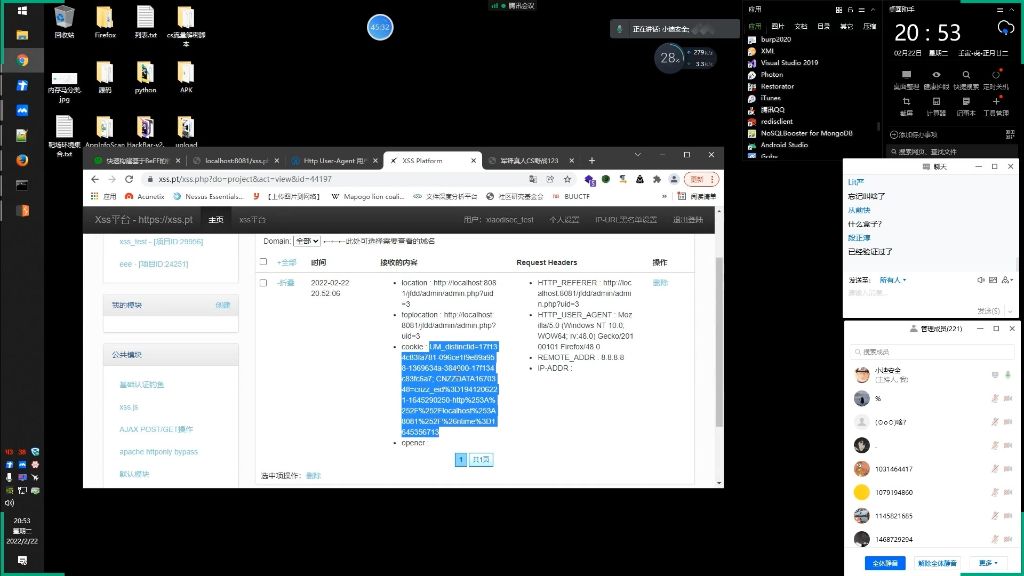
Task: Open the Nessus Essentials bookmark
Action: click(208, 197)
